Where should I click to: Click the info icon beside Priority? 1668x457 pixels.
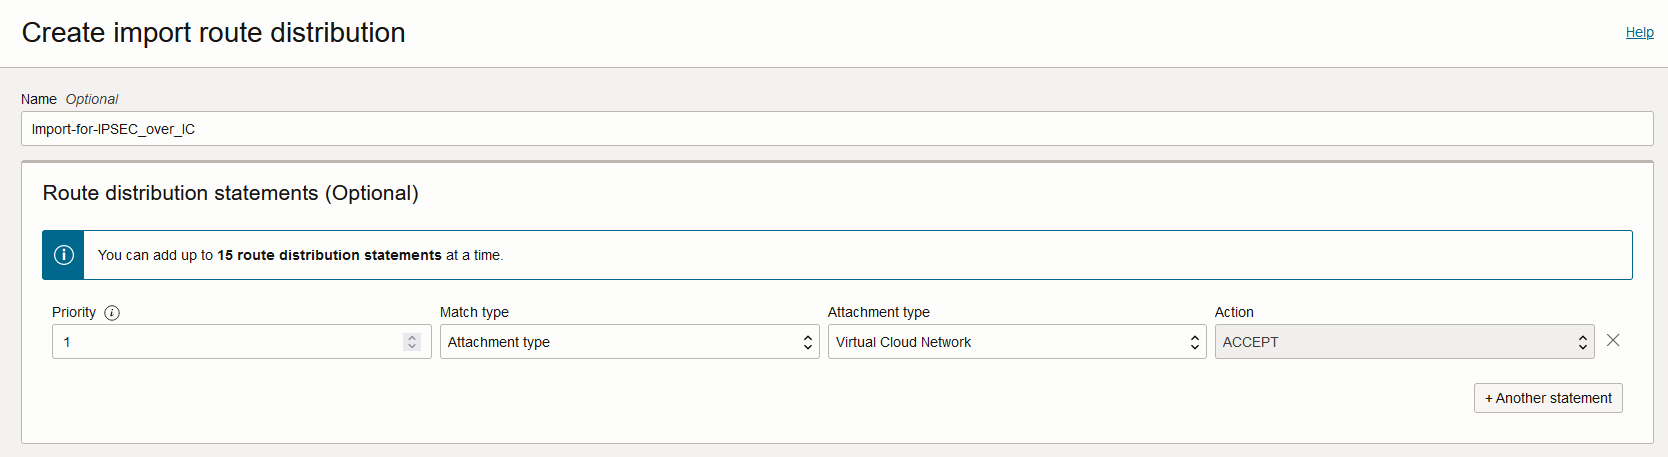pyautogui.click(x=112, y=313)
